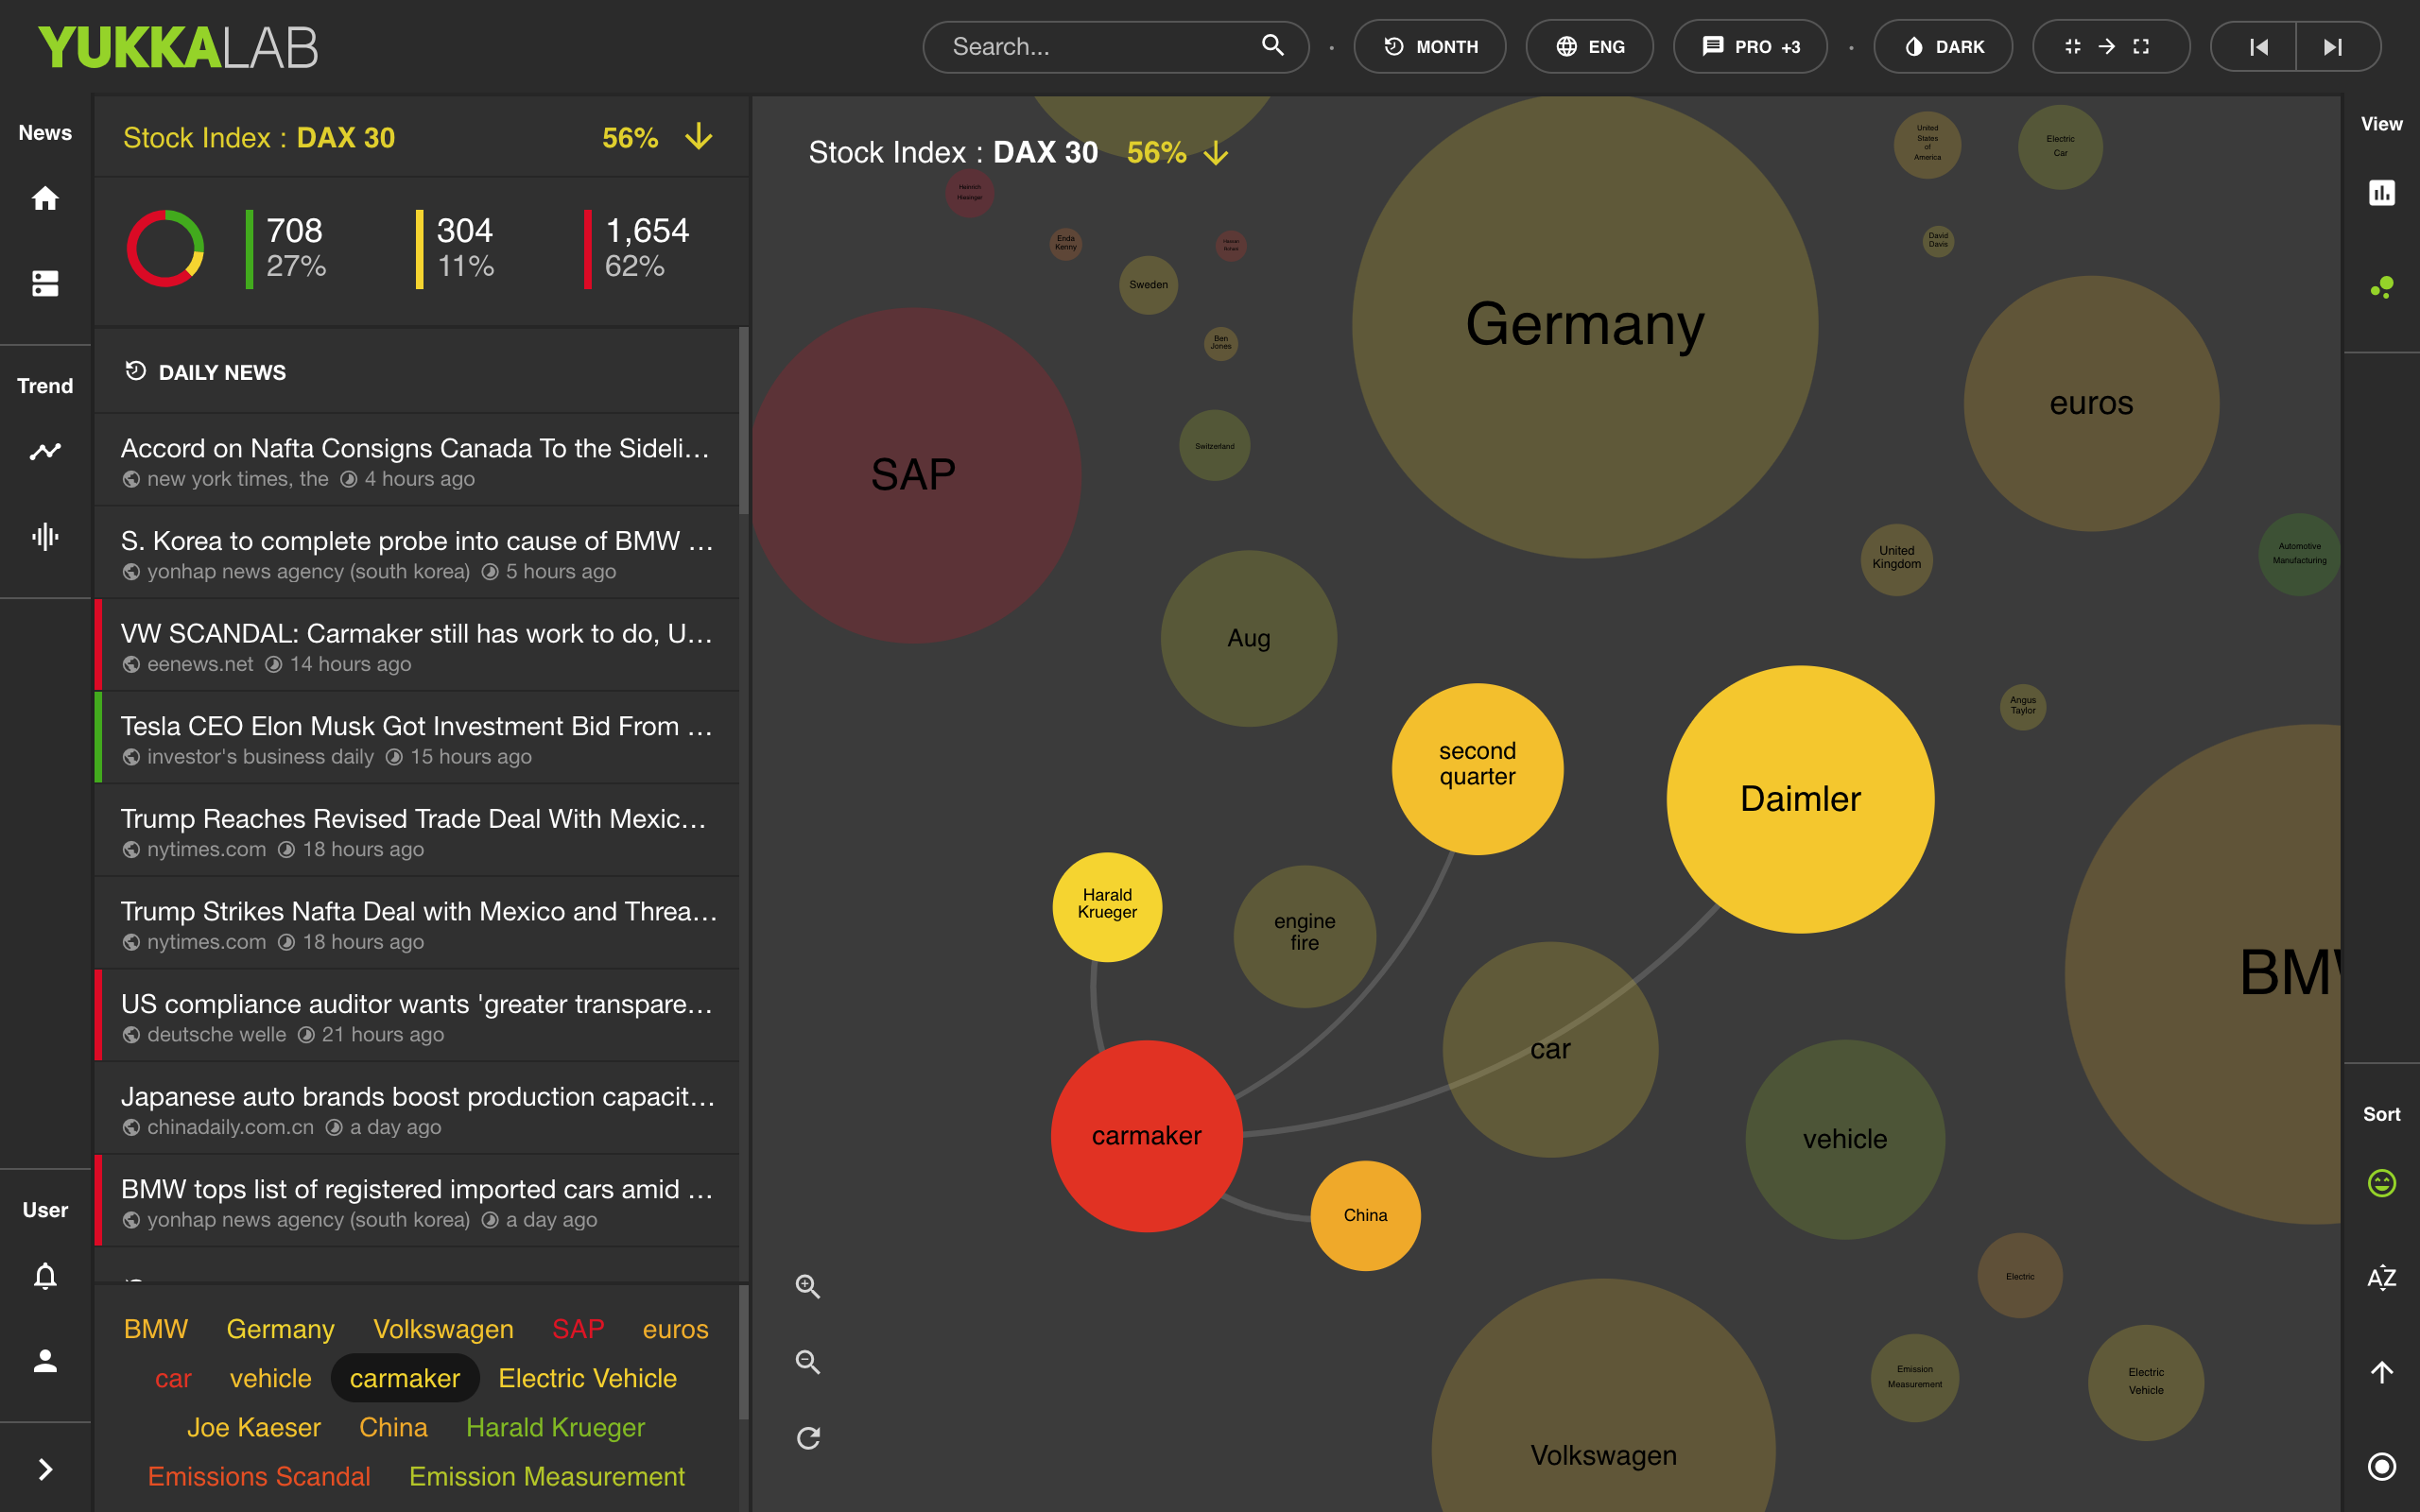Open Trump Reaches Revised Trade Deal article
The height and width of the screenshot is (1512, 2420).
click(416, 830)
